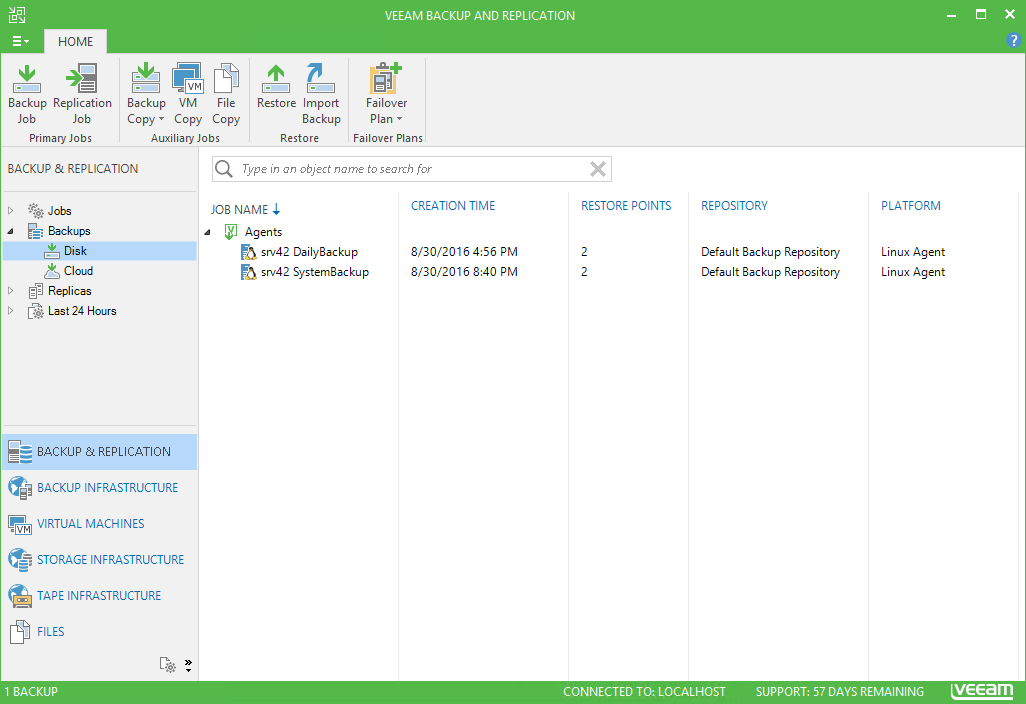Open the help question mark icon

point(1013,41)
